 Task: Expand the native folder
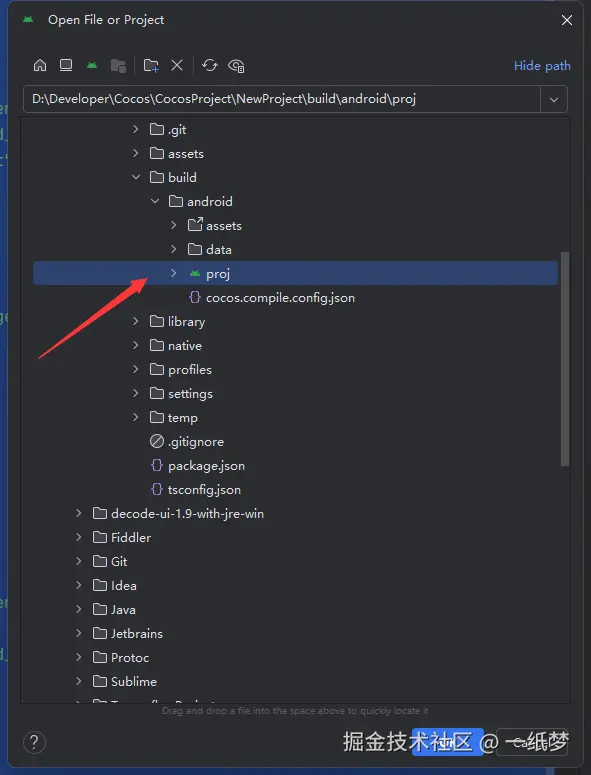click(136, 345)
